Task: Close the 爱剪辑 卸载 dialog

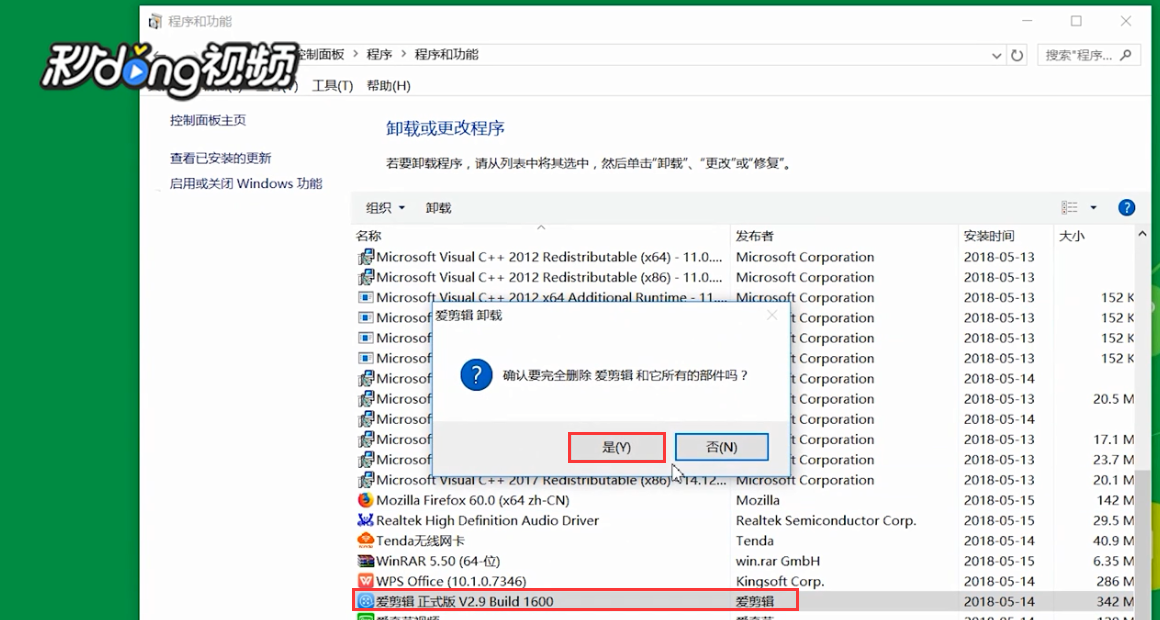Action: coord(772,315)
